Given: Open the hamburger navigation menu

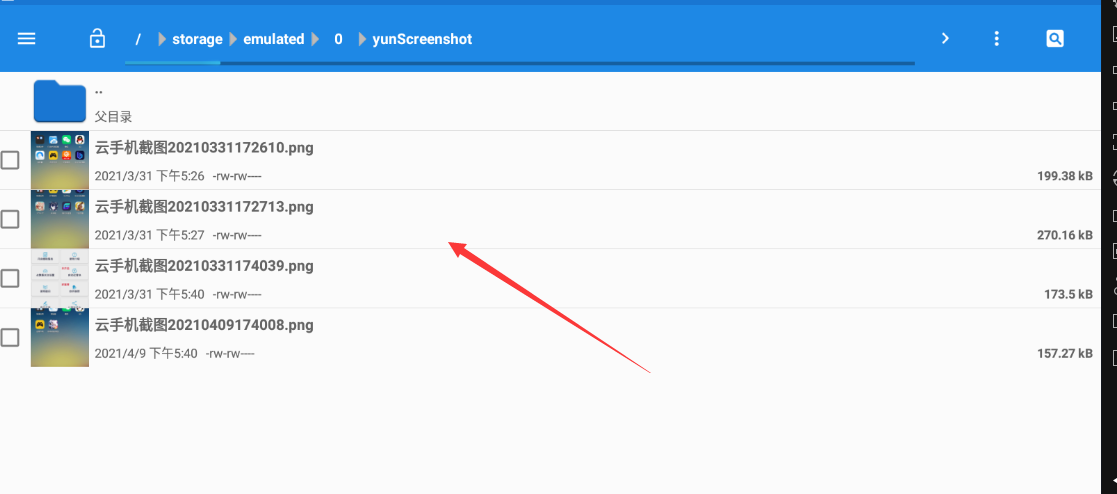Looking at the screenshot, I should point(27,39).
